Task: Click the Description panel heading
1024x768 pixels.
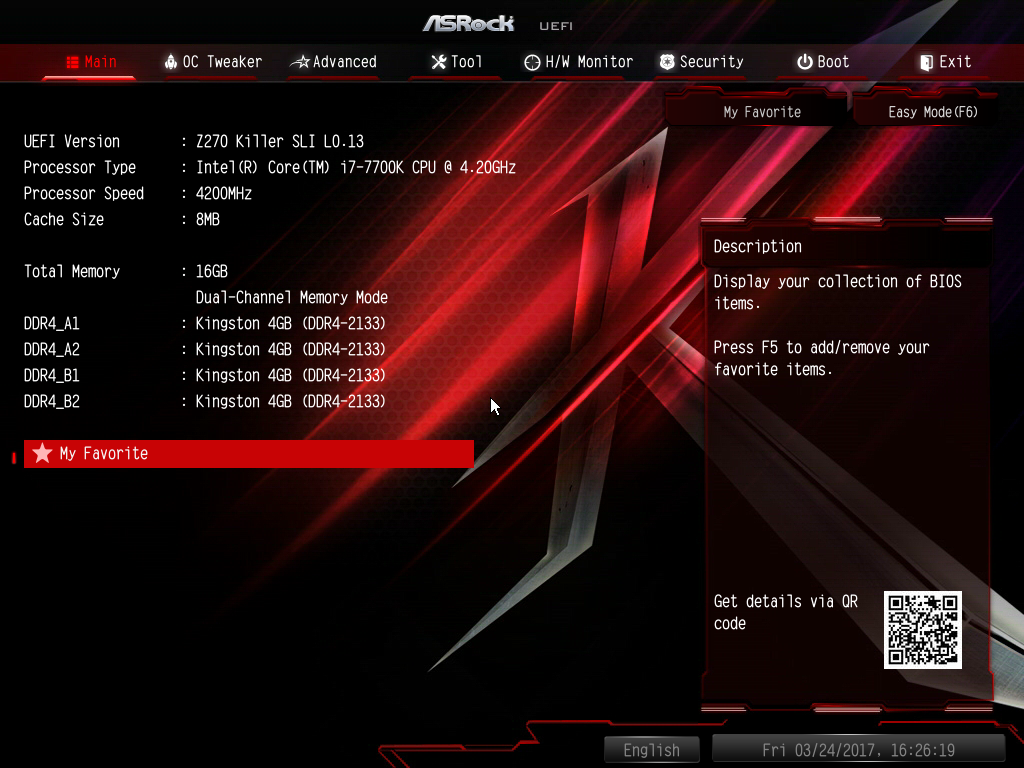Action: tap(758, 247)
